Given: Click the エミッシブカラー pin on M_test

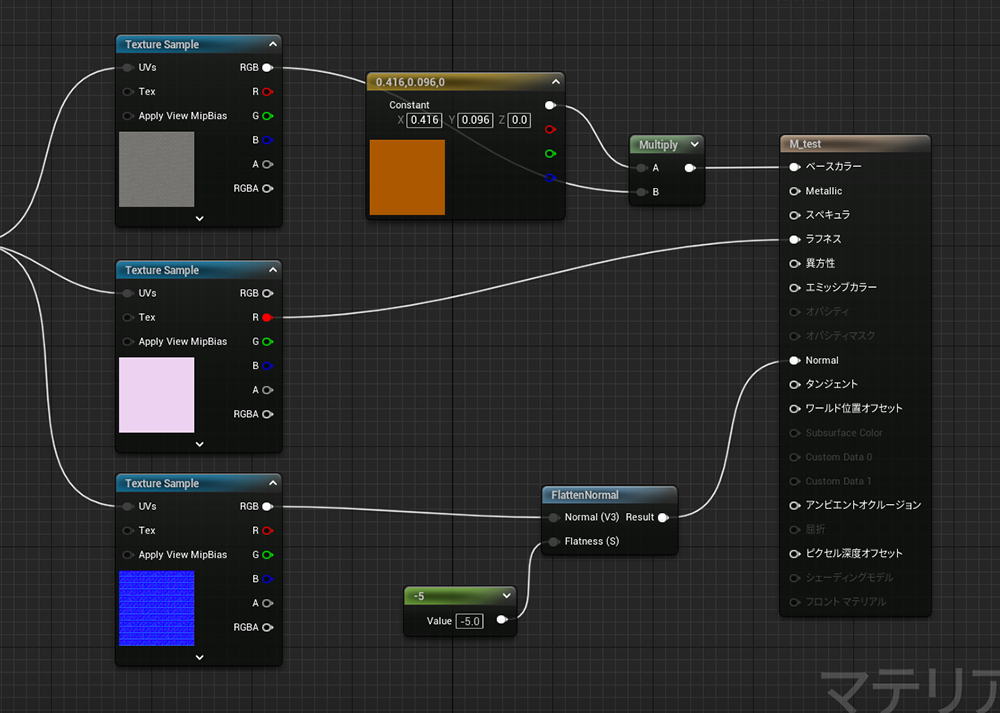Looking at the screenshot, I should (x=794, y=288).
